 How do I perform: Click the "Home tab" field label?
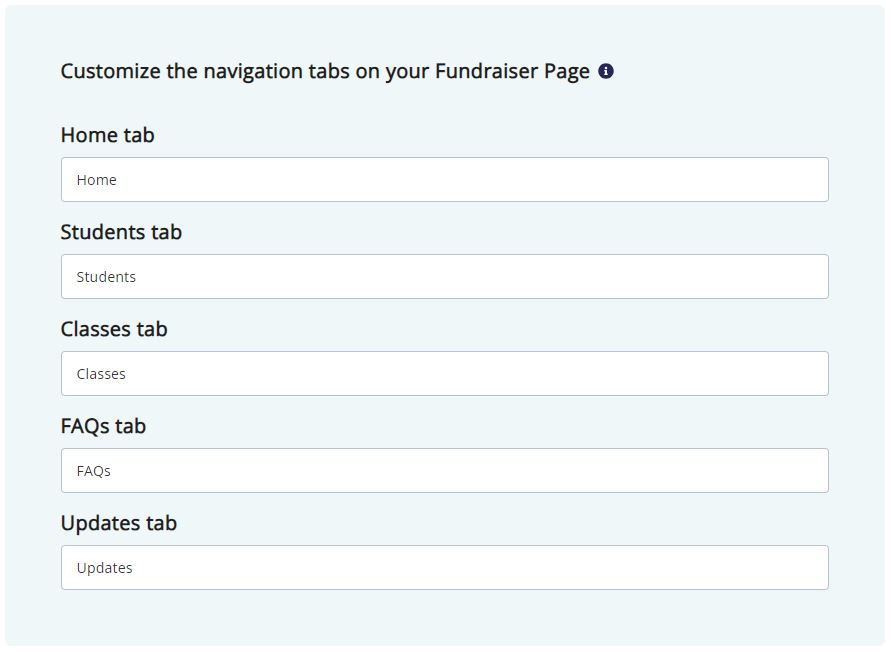pyautogui.click(x=107, y=135)
